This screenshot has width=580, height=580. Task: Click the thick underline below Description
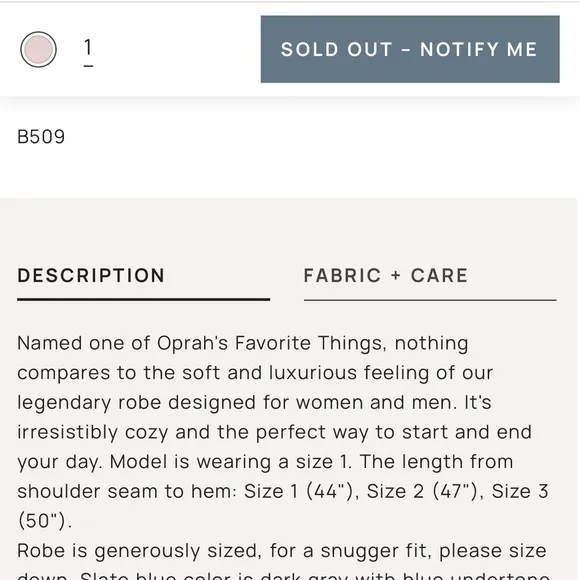pyautogui.click(x=144, y=300)
